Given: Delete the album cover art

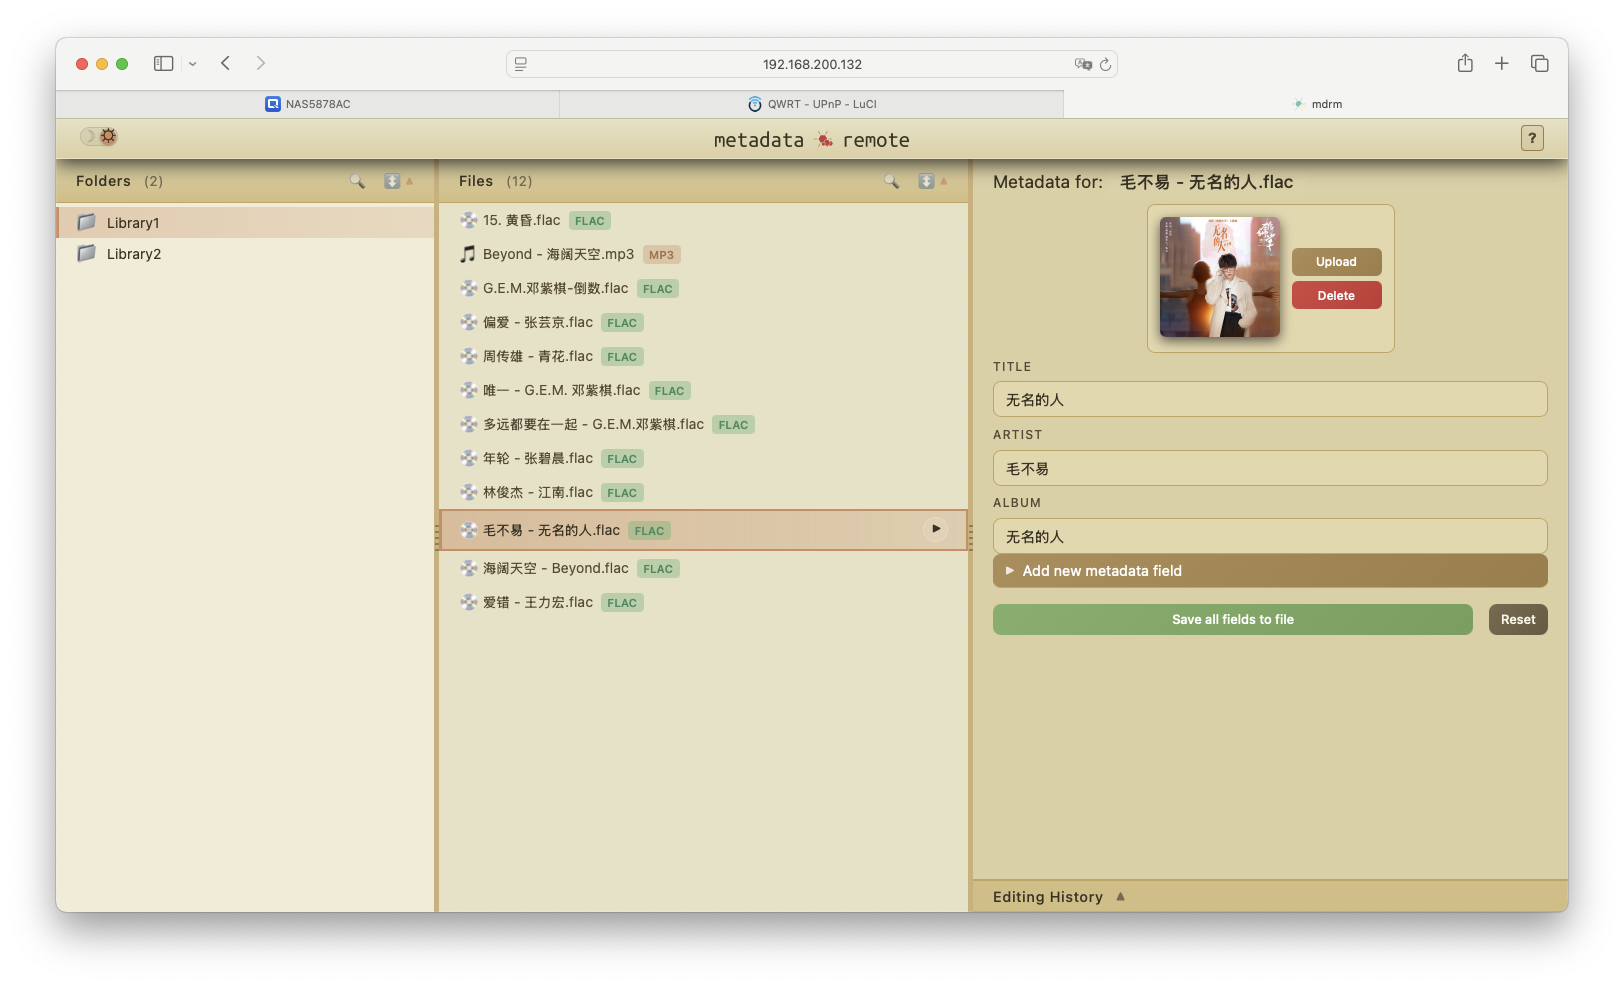Looking at the screenshot, I should point(1336,296).
